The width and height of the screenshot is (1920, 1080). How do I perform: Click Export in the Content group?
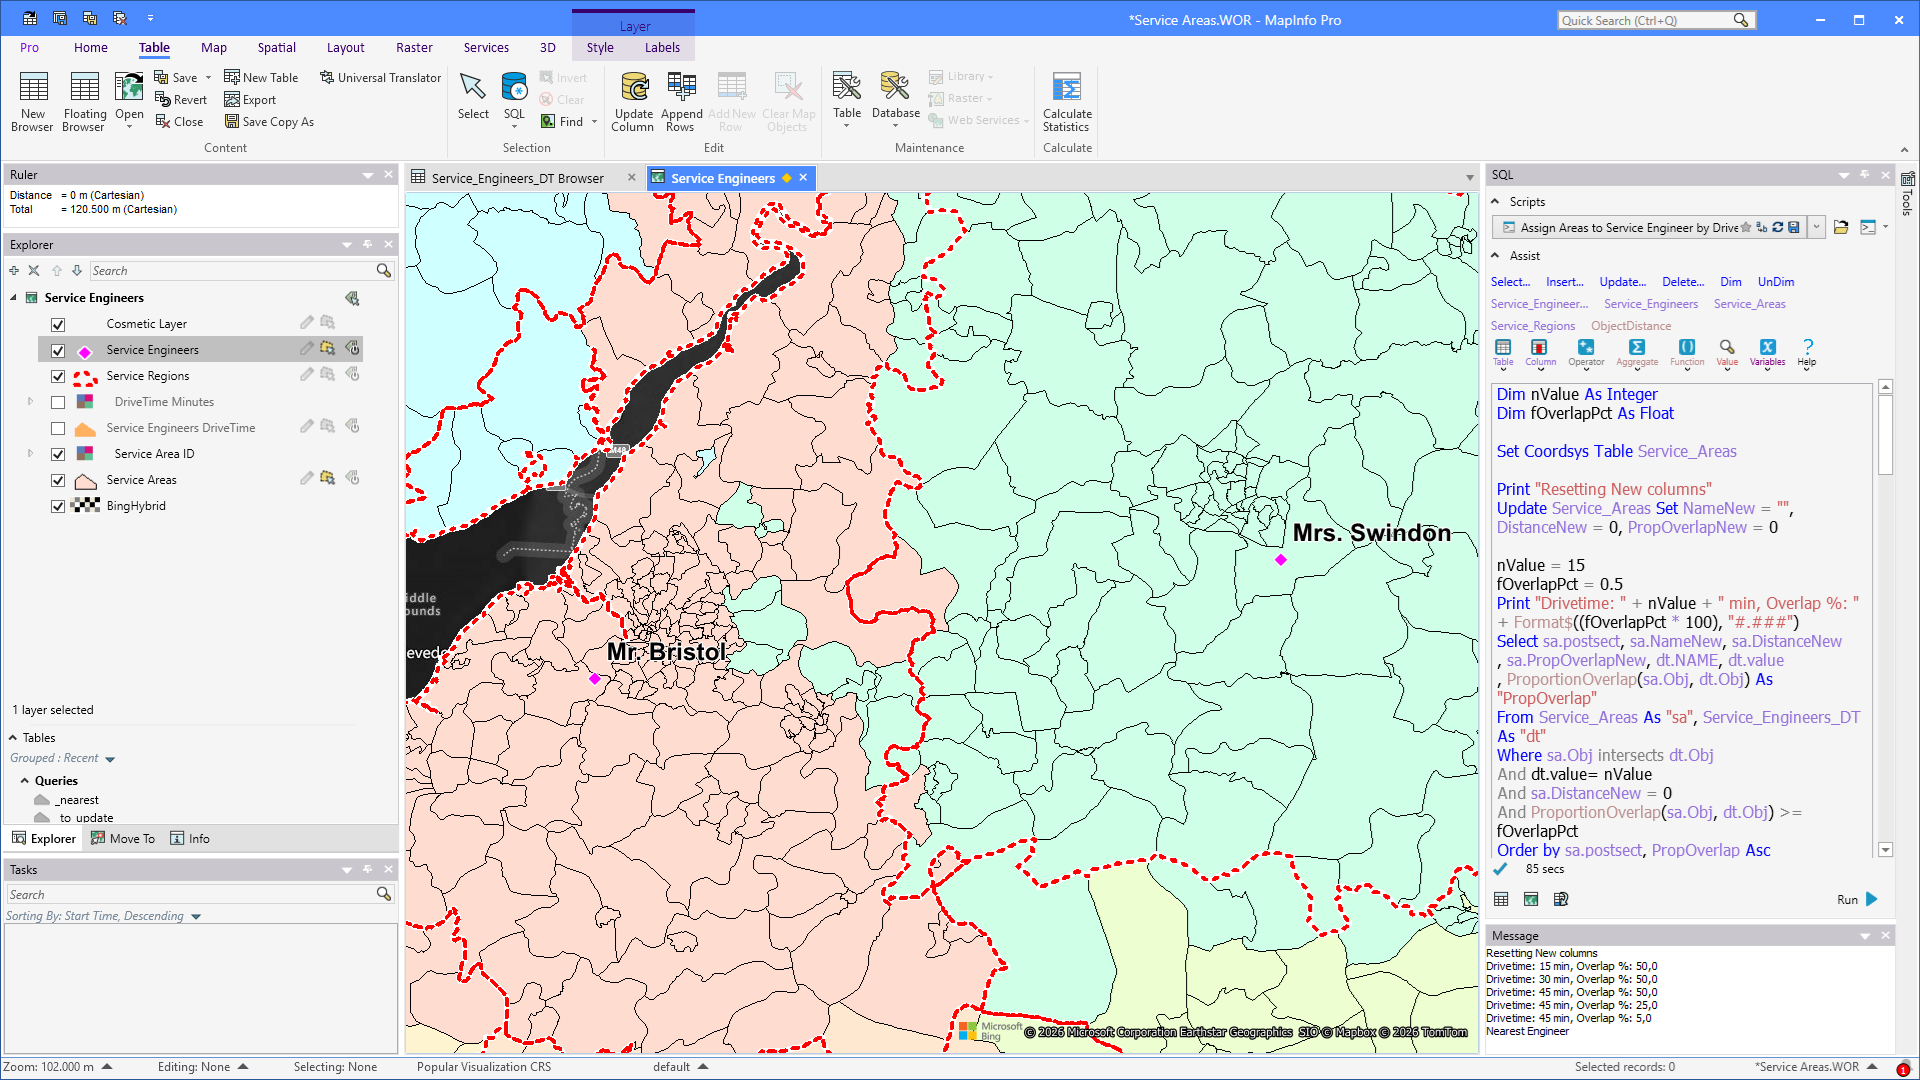(x=250, y=100)
